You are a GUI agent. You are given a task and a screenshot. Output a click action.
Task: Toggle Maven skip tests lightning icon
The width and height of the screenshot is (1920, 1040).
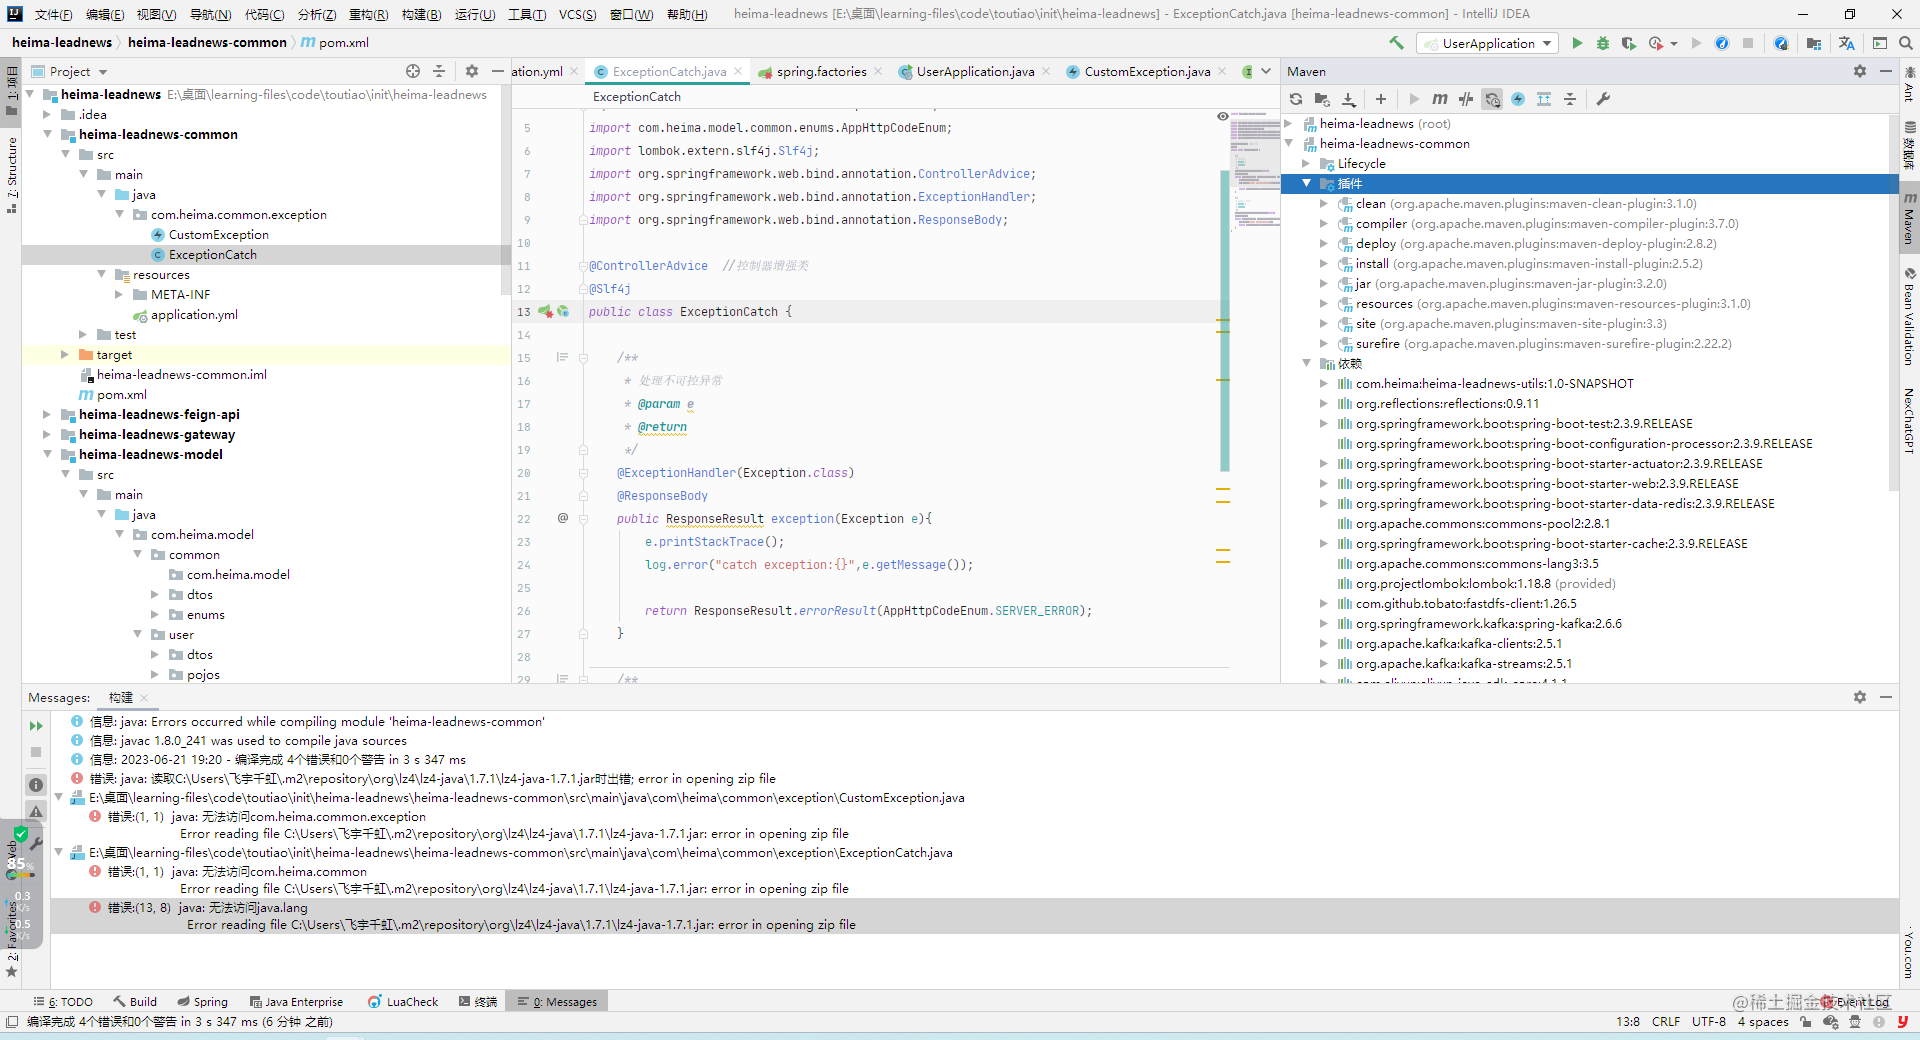[x=1518, y=99]
